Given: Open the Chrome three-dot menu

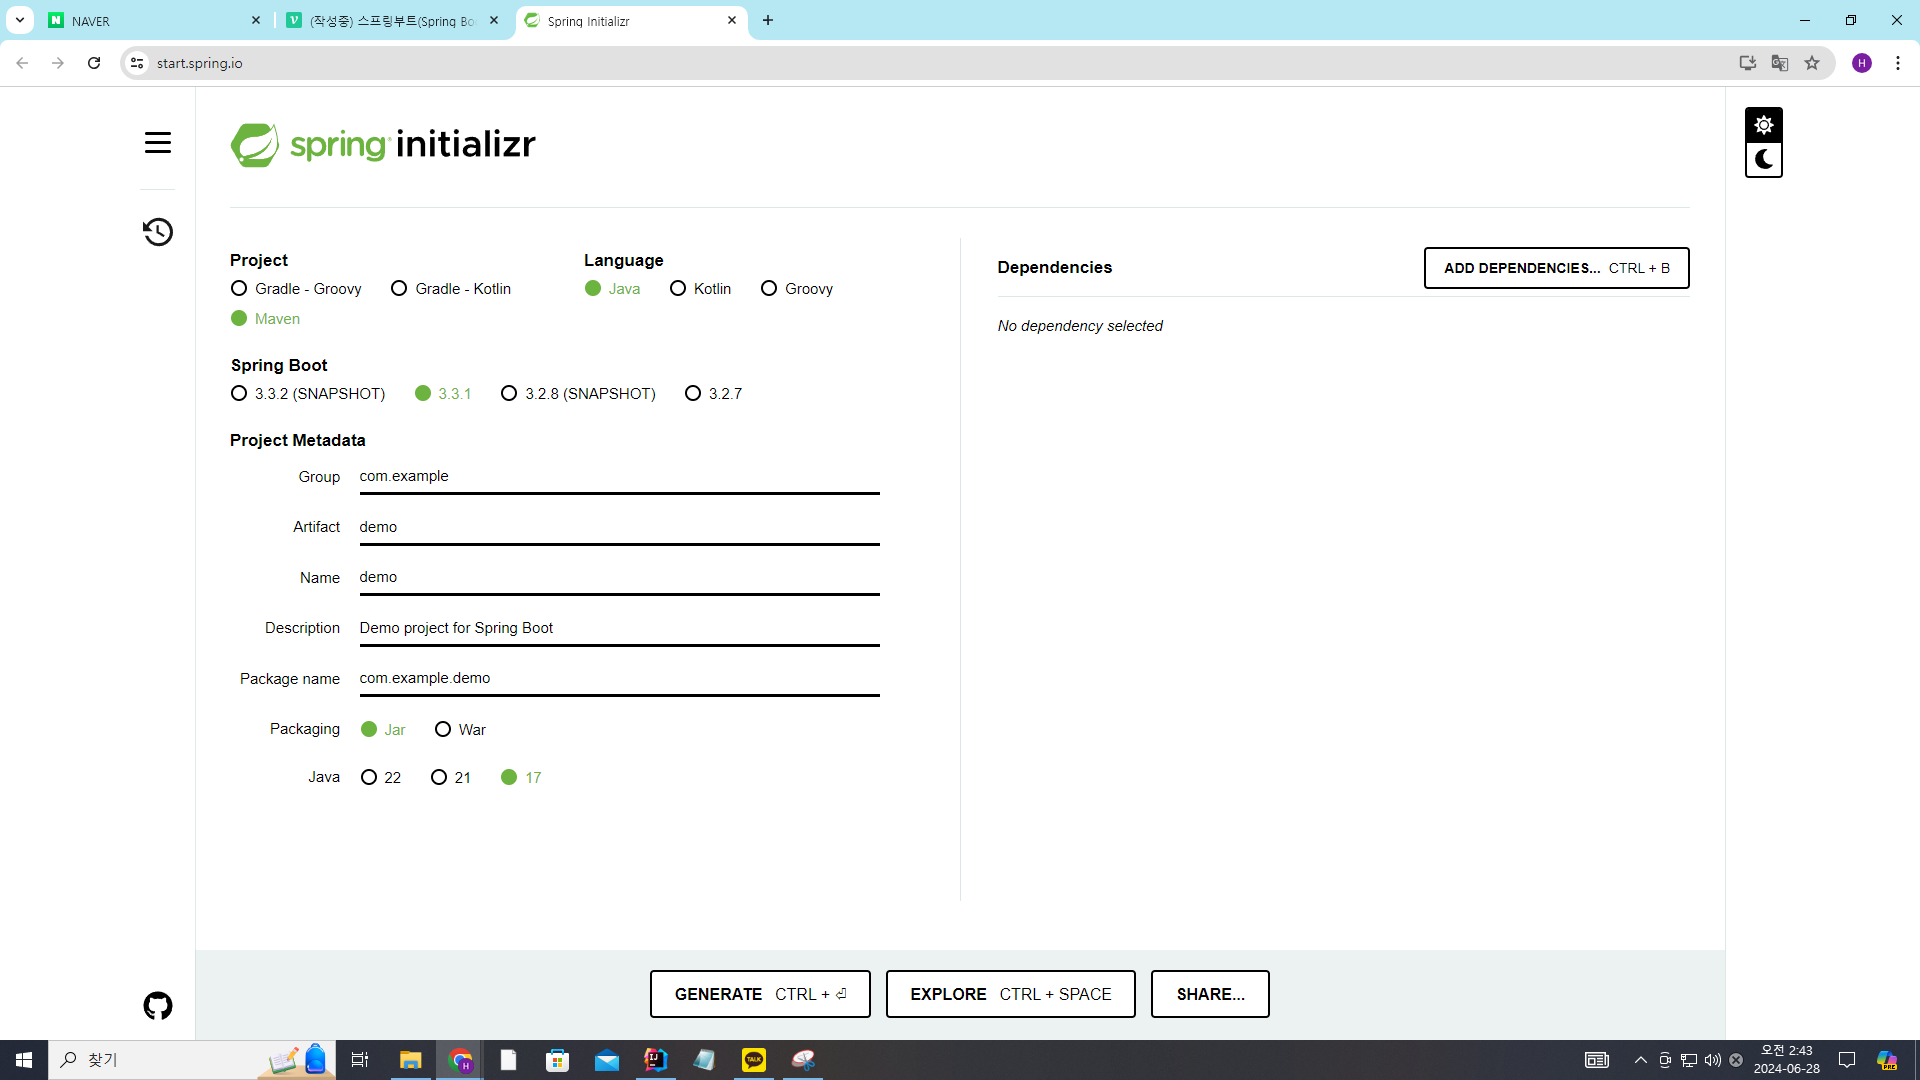Looking at the screenshot, I should [1898, 63].
